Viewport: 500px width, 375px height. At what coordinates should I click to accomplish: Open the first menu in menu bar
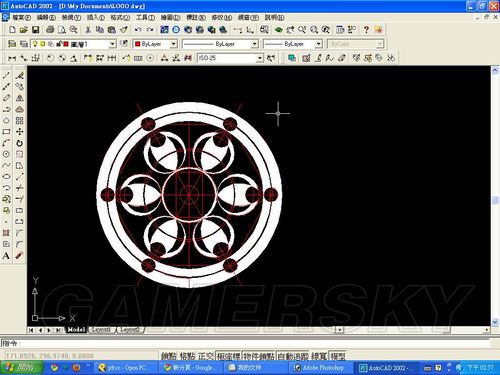click(21, 17)
